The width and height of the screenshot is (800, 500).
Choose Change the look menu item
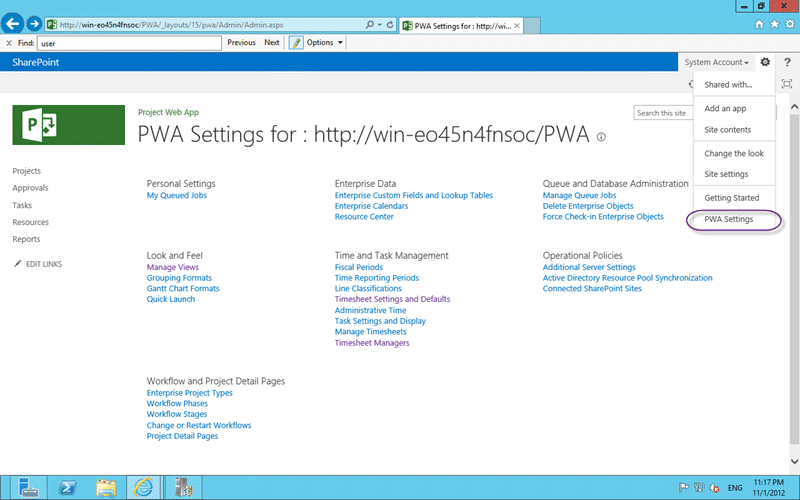734,153
